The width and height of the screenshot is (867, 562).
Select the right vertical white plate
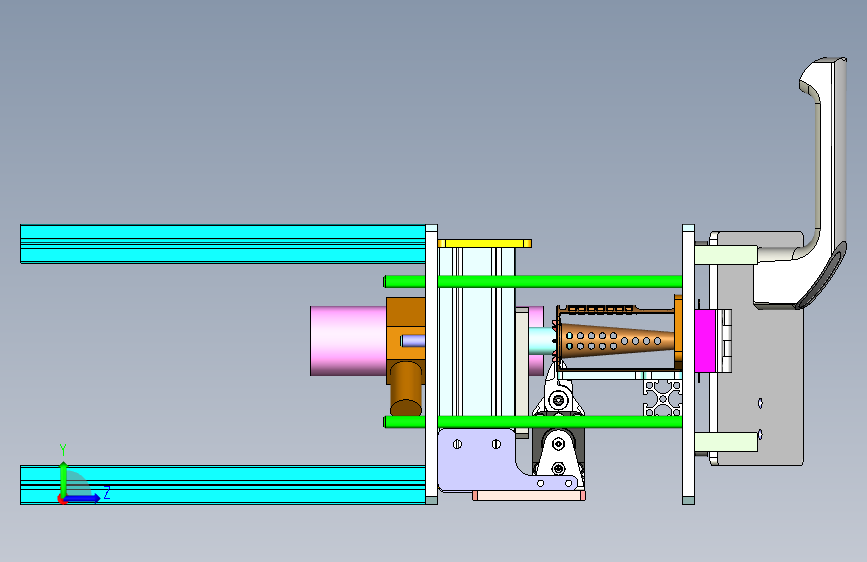tap(688, 365)
